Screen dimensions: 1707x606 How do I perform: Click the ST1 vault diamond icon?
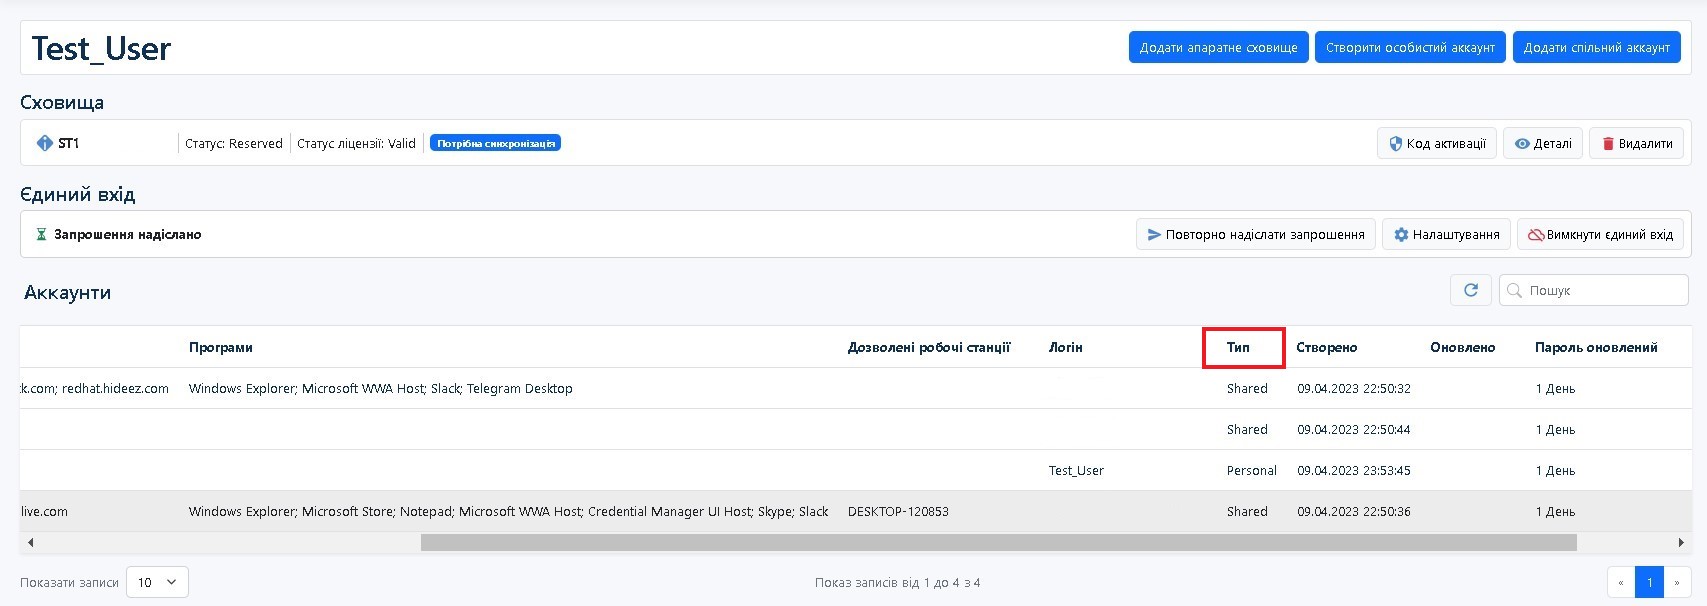pyautogui.click(x=44, y=143)
